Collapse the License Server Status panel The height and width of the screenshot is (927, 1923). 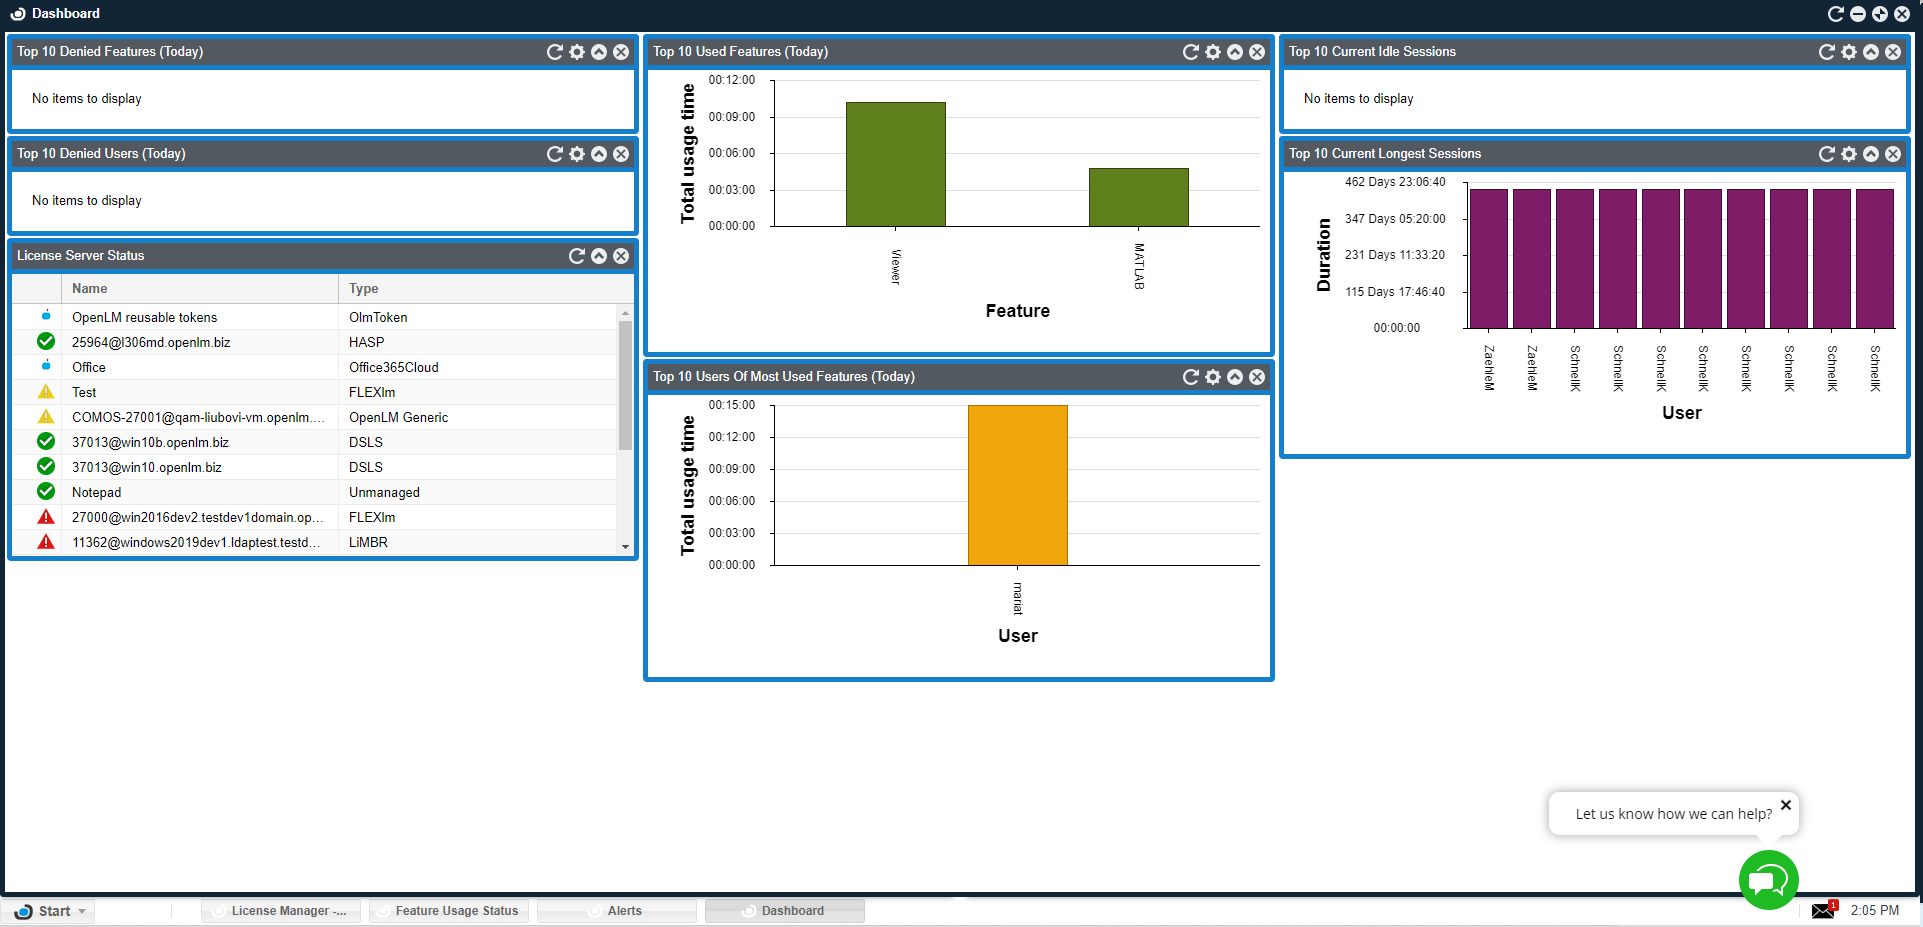(x=598, y=256)
